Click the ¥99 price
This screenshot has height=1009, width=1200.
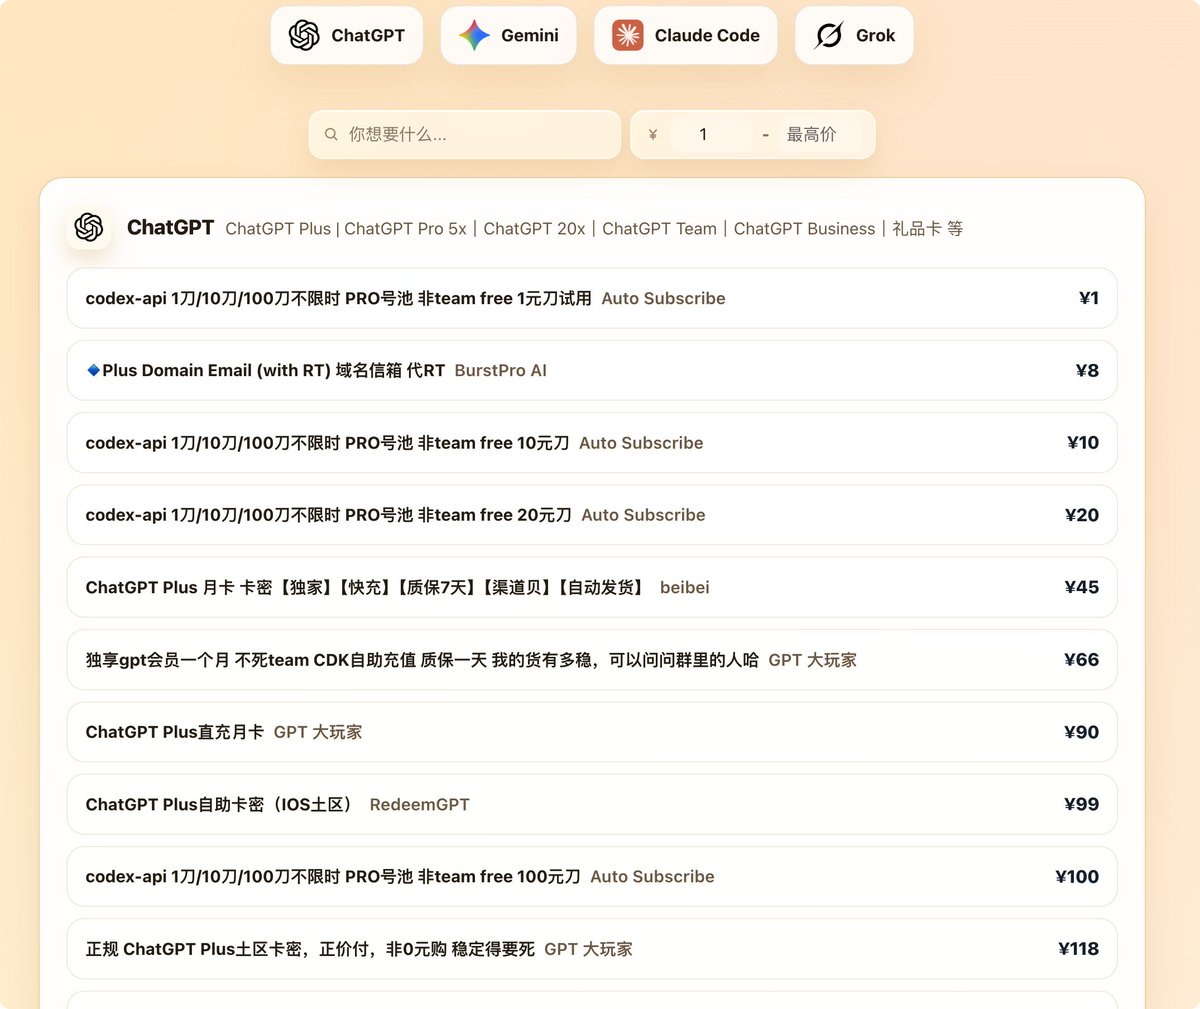[x=1082, y=804]
